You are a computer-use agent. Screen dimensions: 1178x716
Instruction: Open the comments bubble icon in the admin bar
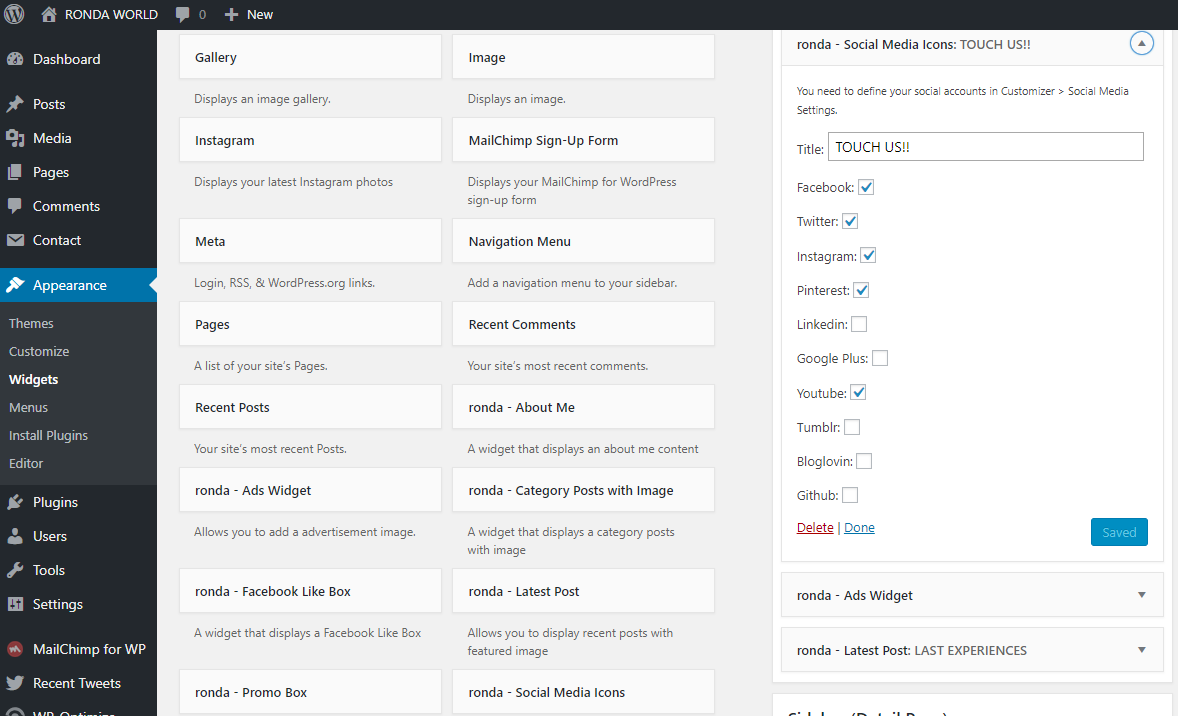point(183,15)
